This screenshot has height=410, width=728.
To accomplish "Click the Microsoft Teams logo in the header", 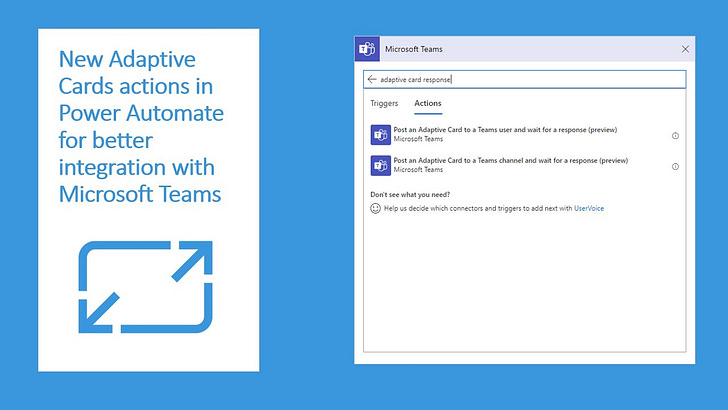I will [367, 49].
